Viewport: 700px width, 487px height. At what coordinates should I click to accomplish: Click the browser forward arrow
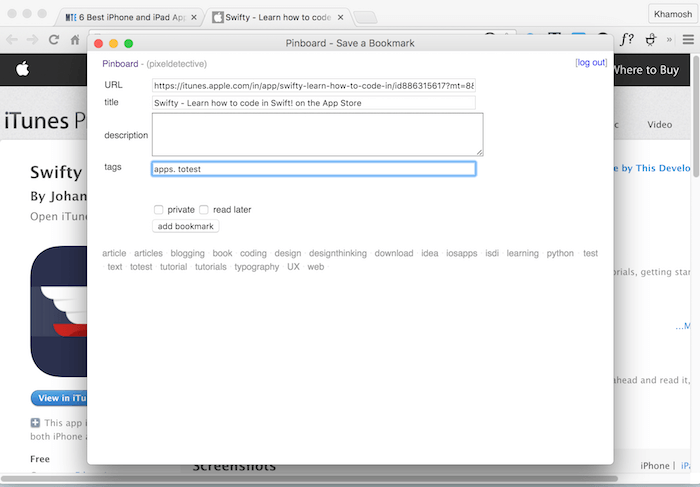pos(33,40)
